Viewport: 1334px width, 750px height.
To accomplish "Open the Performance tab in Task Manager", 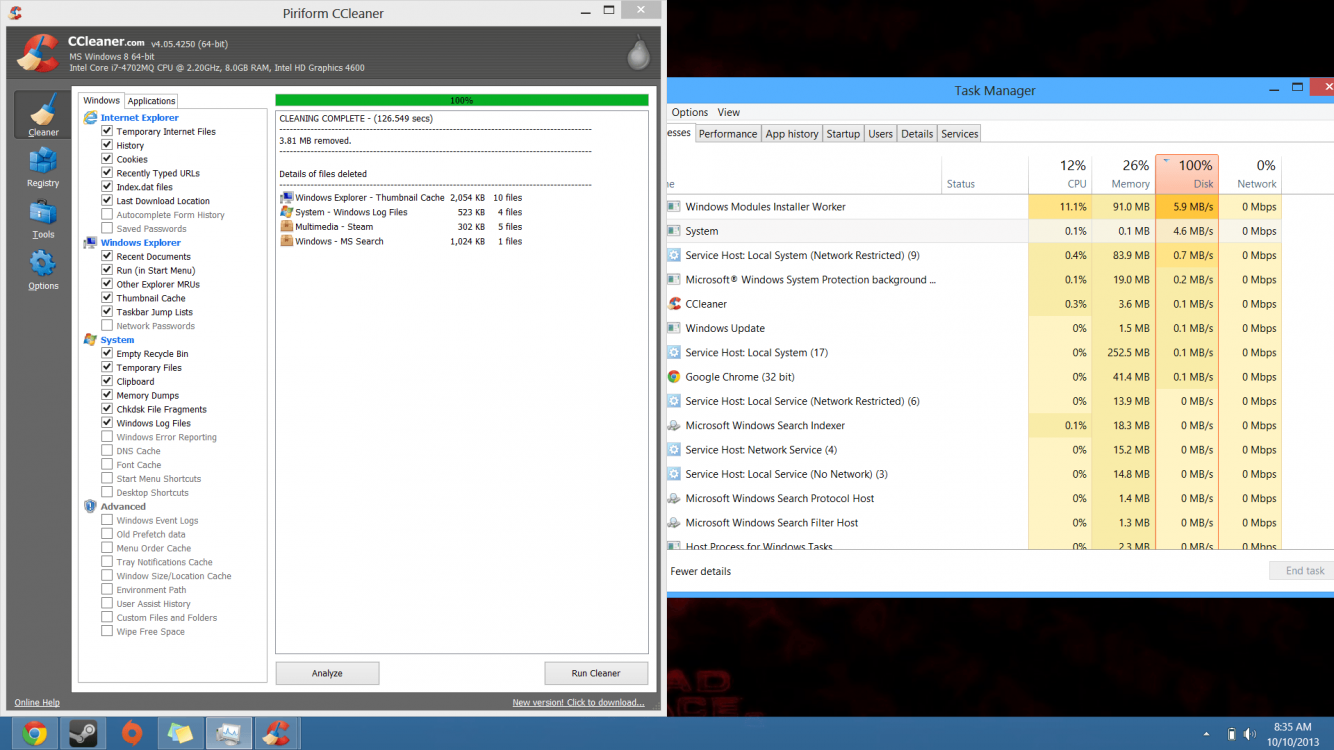I will pos(728,134).
